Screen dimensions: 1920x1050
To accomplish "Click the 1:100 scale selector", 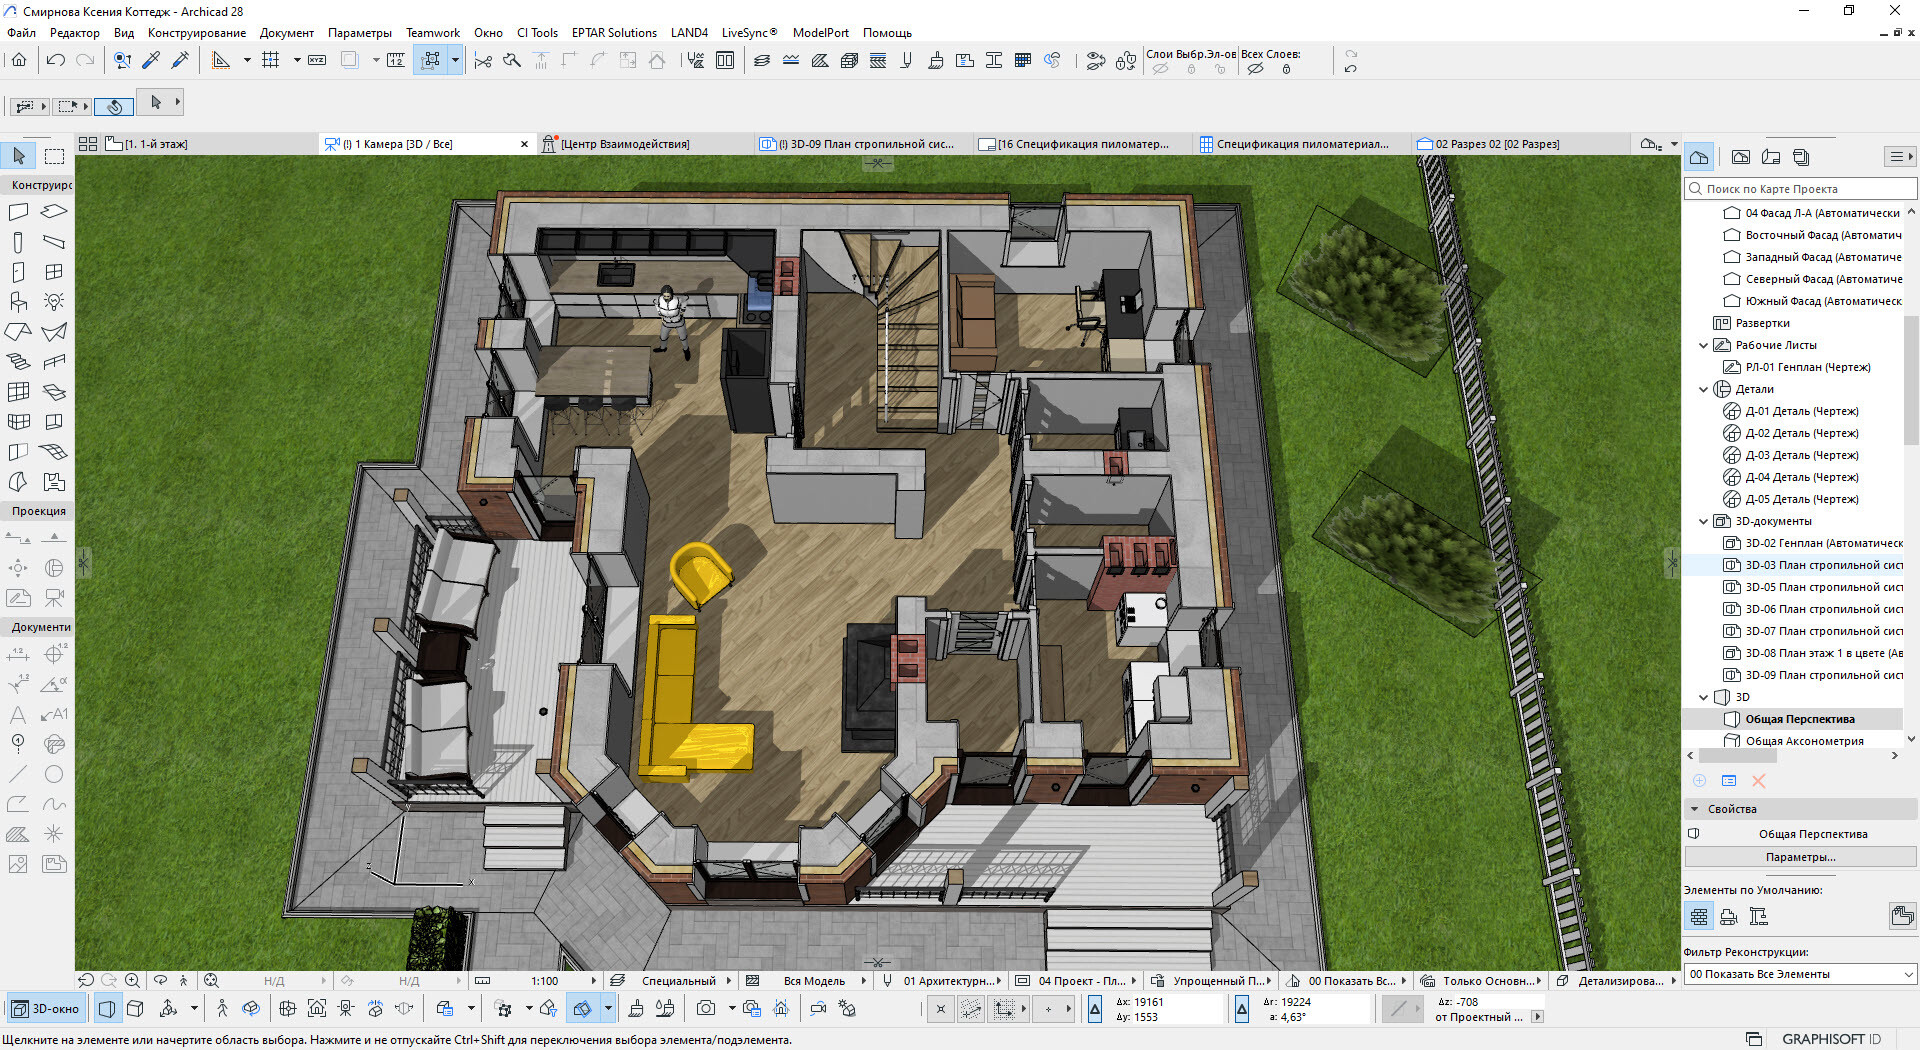I will (544, 981).
